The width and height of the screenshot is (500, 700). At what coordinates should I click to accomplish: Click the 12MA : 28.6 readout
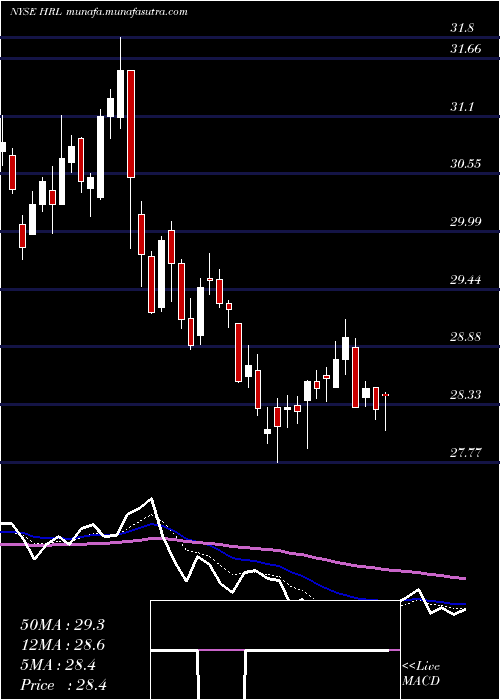point(62,645)
